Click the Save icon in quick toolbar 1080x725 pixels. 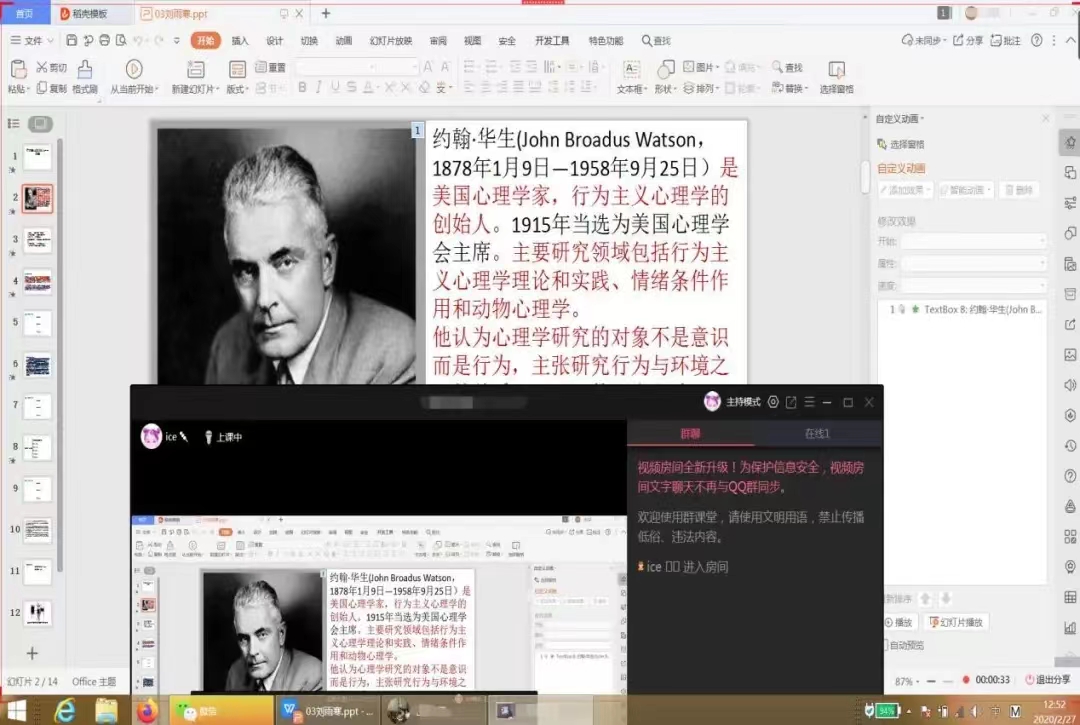pyautogui.click(x=71, y=41)
